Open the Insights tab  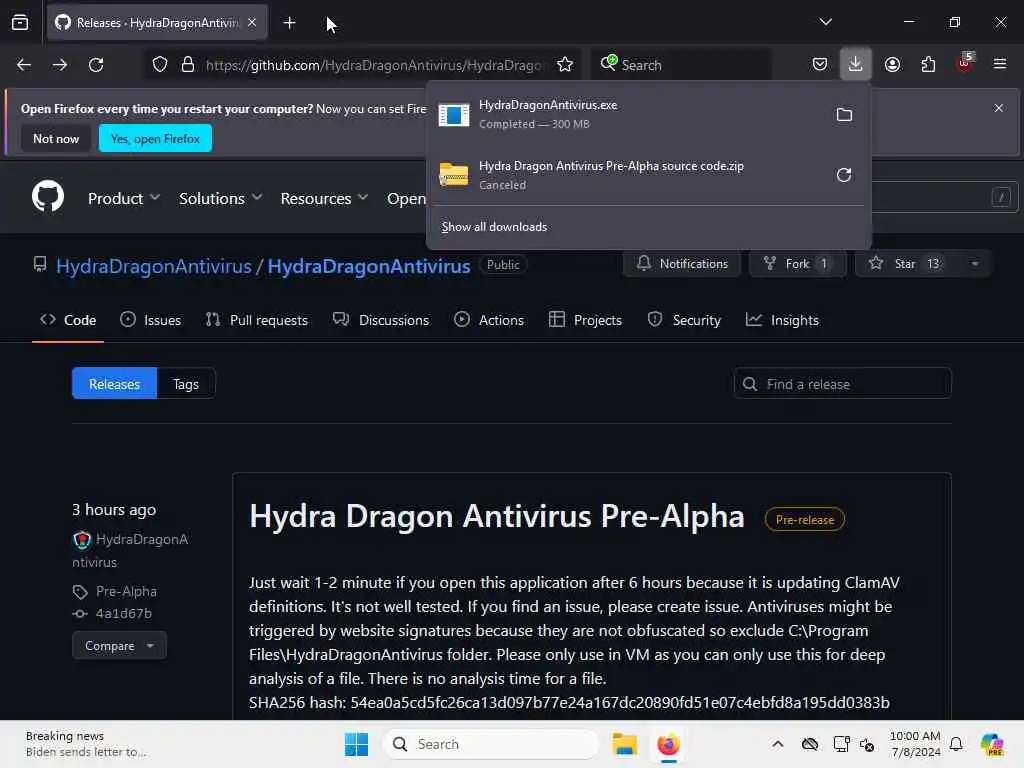[x=782, y=320]
